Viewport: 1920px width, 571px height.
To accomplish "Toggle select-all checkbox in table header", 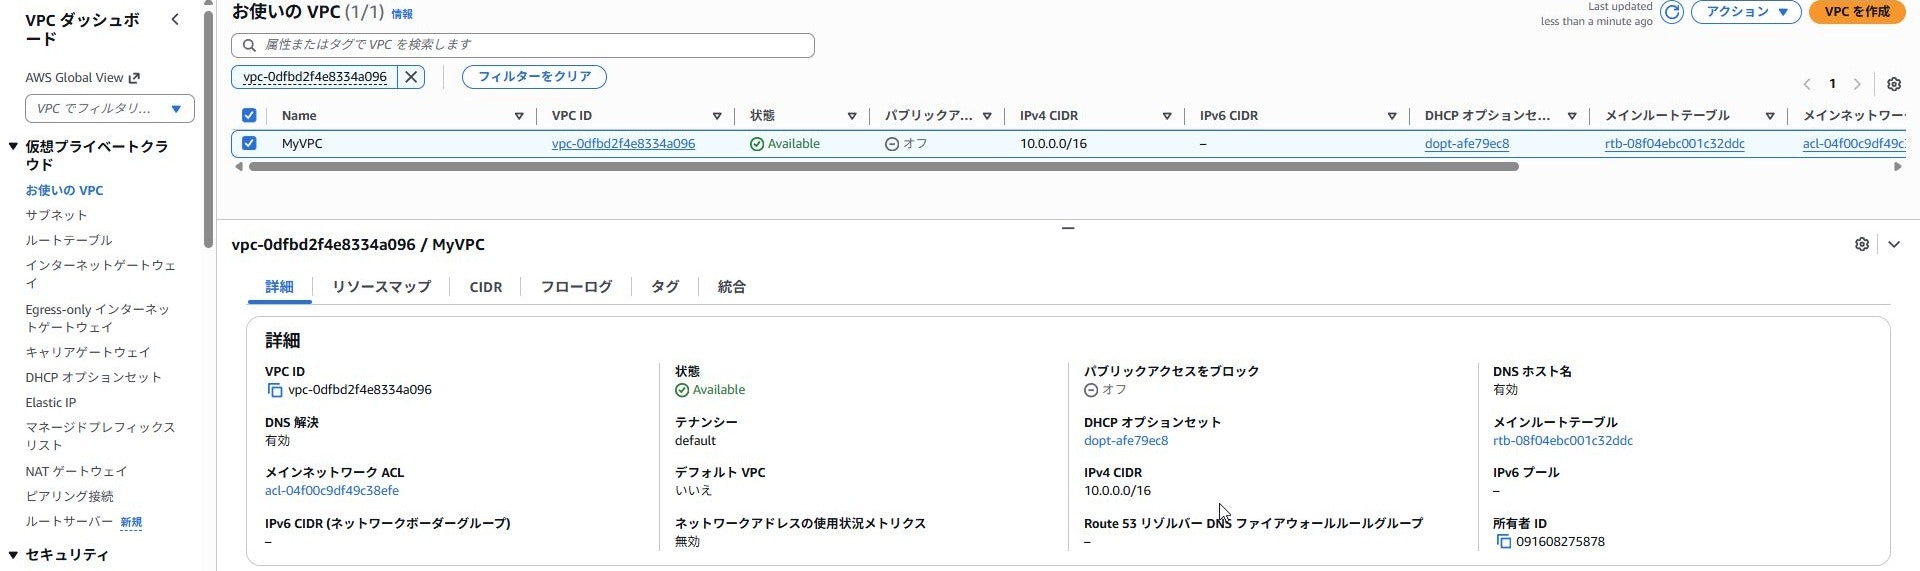I will click(249, 115).
